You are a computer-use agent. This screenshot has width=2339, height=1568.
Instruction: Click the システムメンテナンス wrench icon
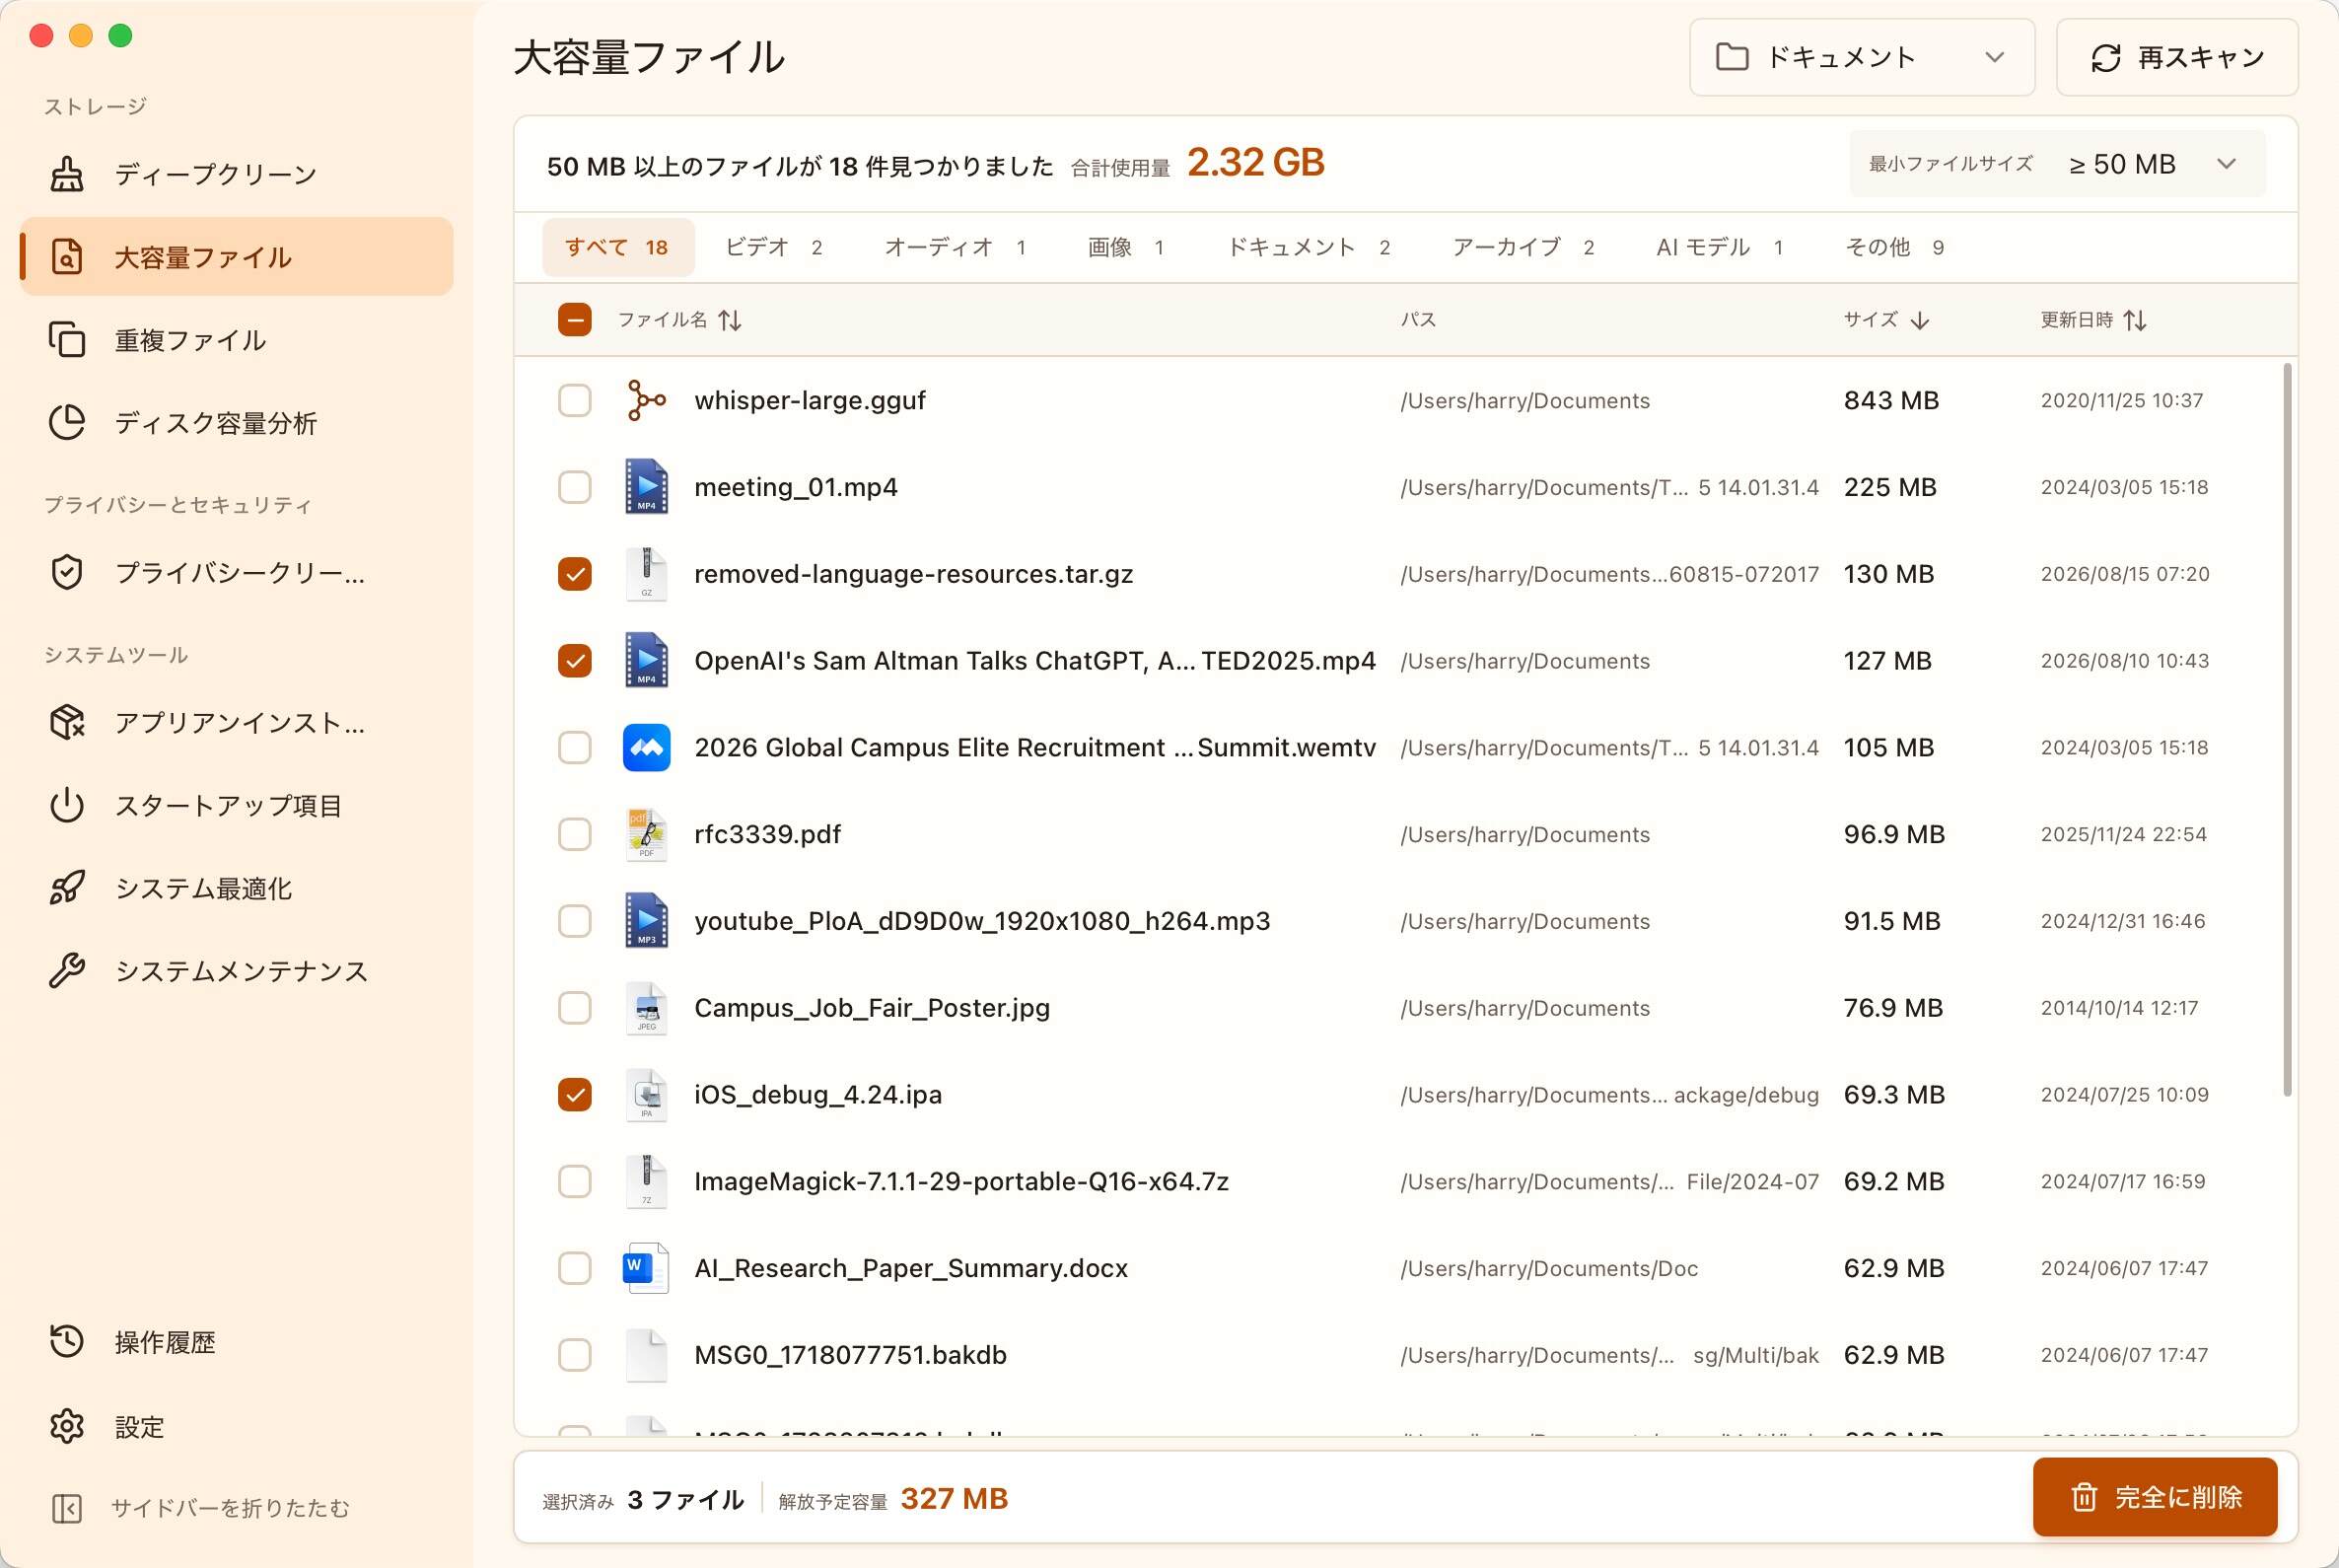tap(67, 971)
